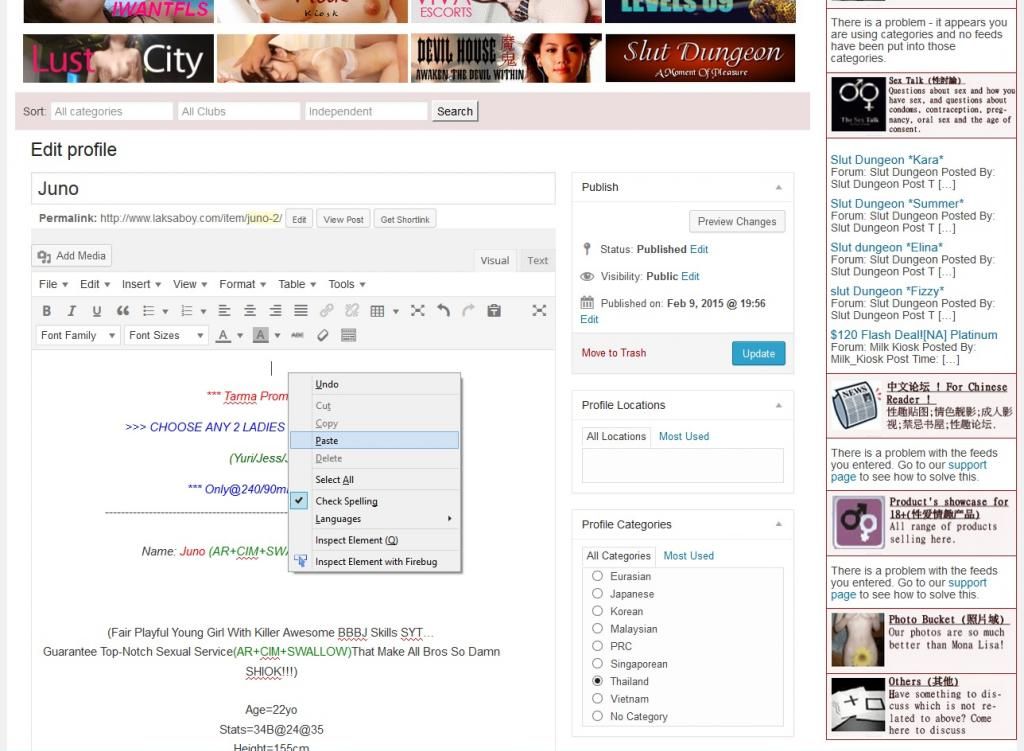Switch to the Text editor tab
The image size is (1024, 751).
tap(537, 261)
